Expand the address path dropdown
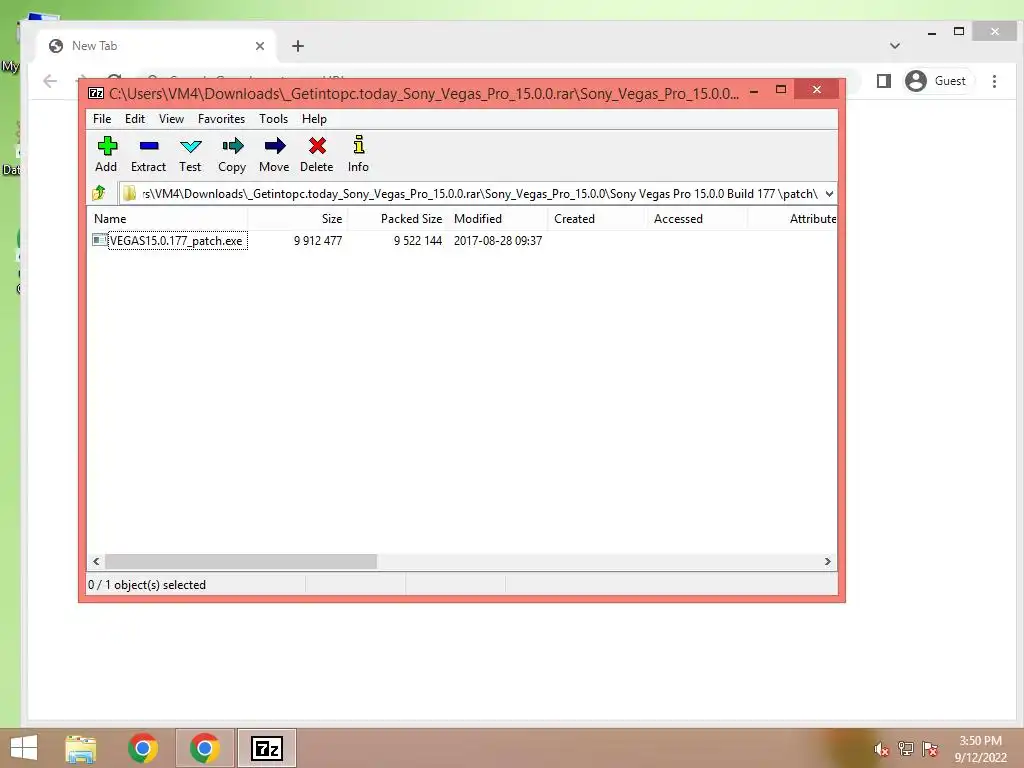Image resolution: width=1024 pixels, height=768 pixels. tap(829, 193)
